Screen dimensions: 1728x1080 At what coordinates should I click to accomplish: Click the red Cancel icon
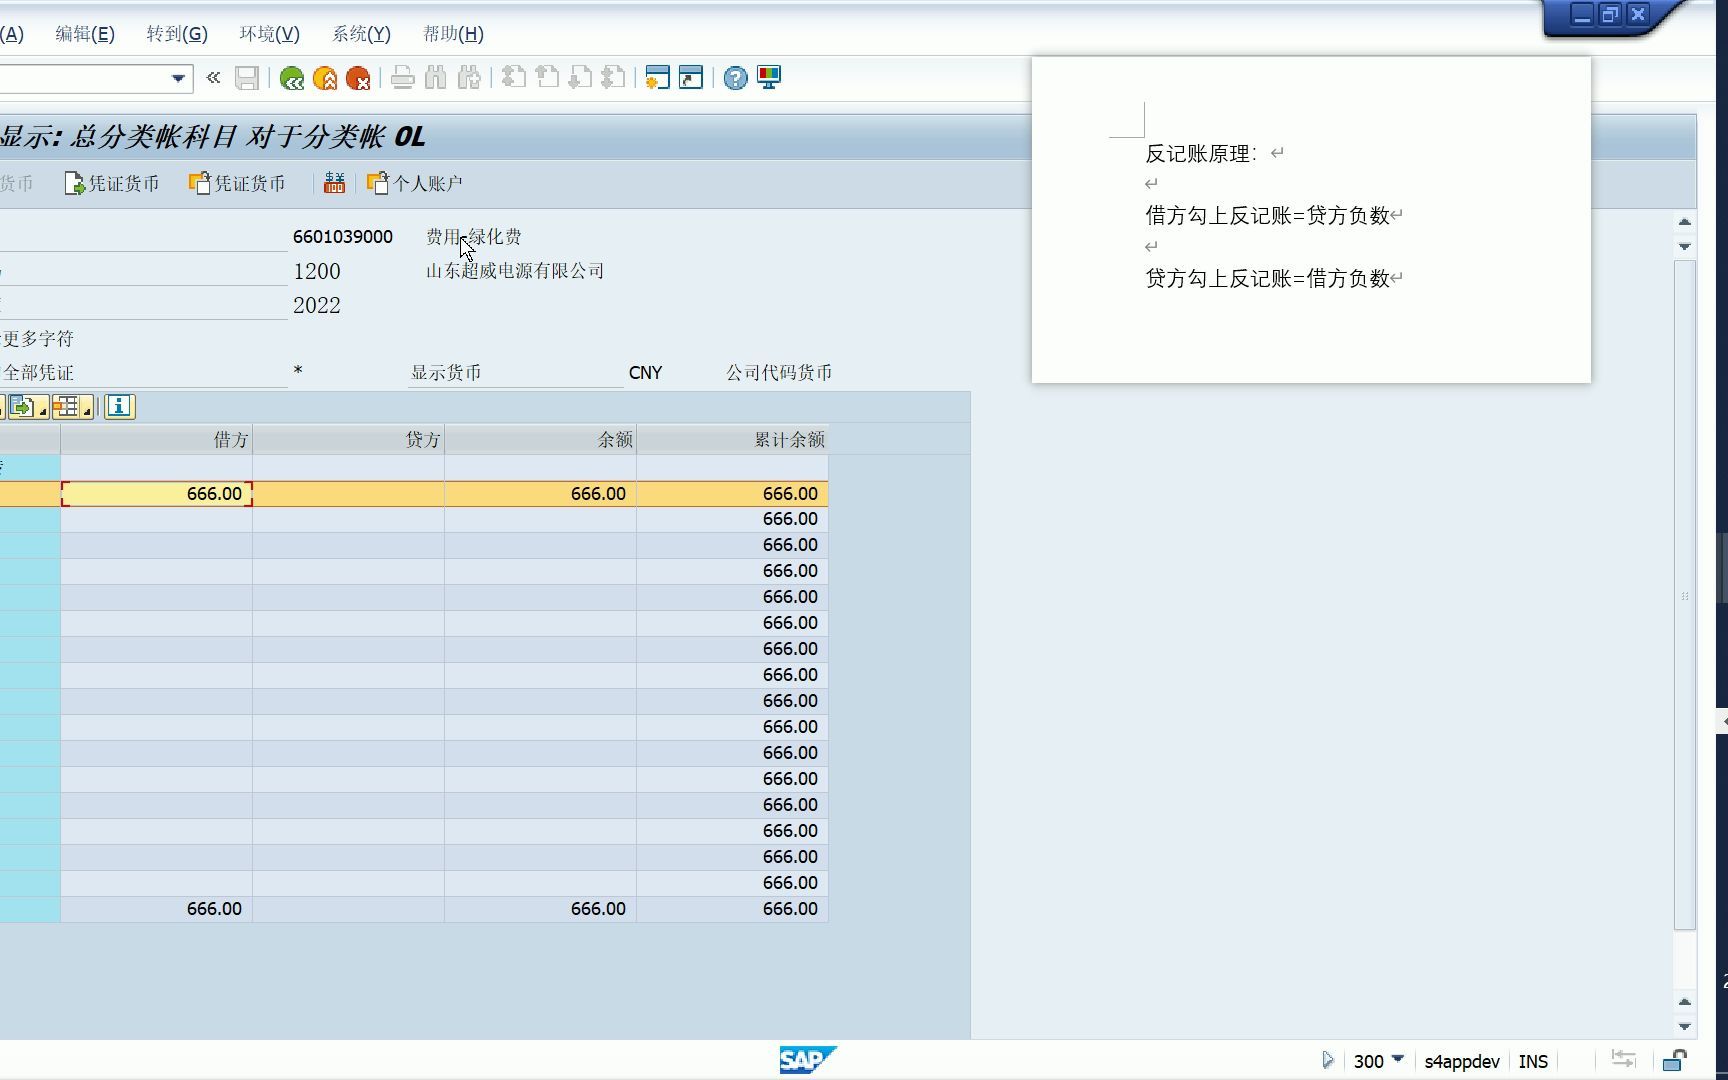pos(358,78)
